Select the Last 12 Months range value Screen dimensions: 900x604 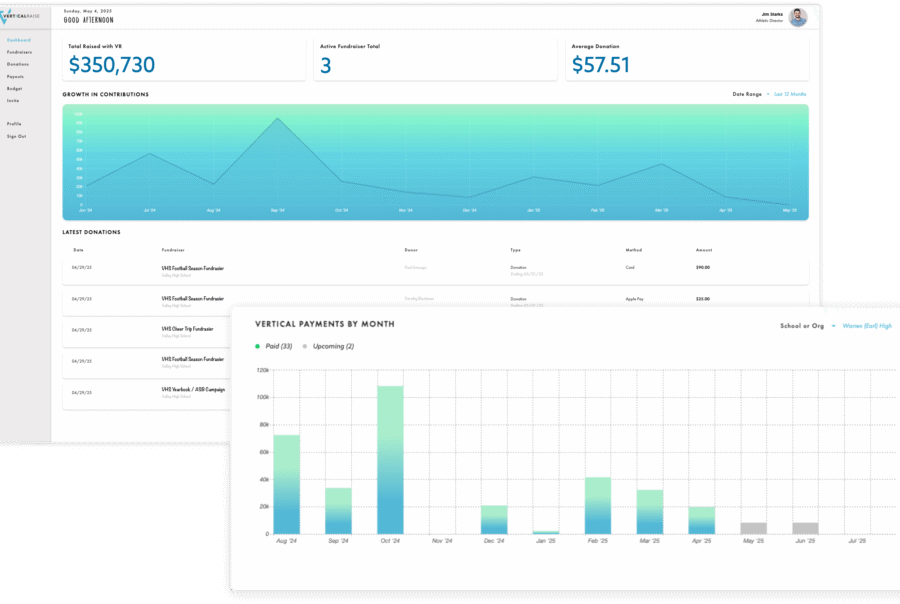[x=790, y=94]
